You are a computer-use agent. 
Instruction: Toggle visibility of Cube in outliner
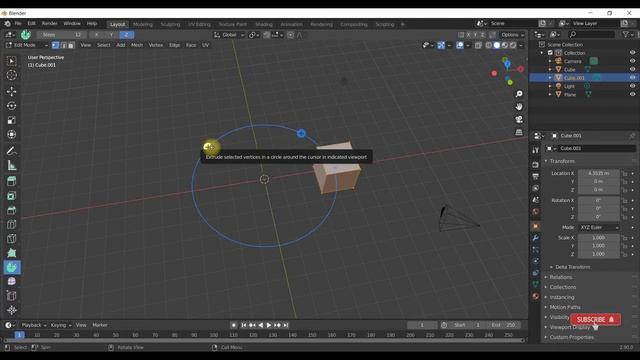pyautogui.click(x=632, y=69)
